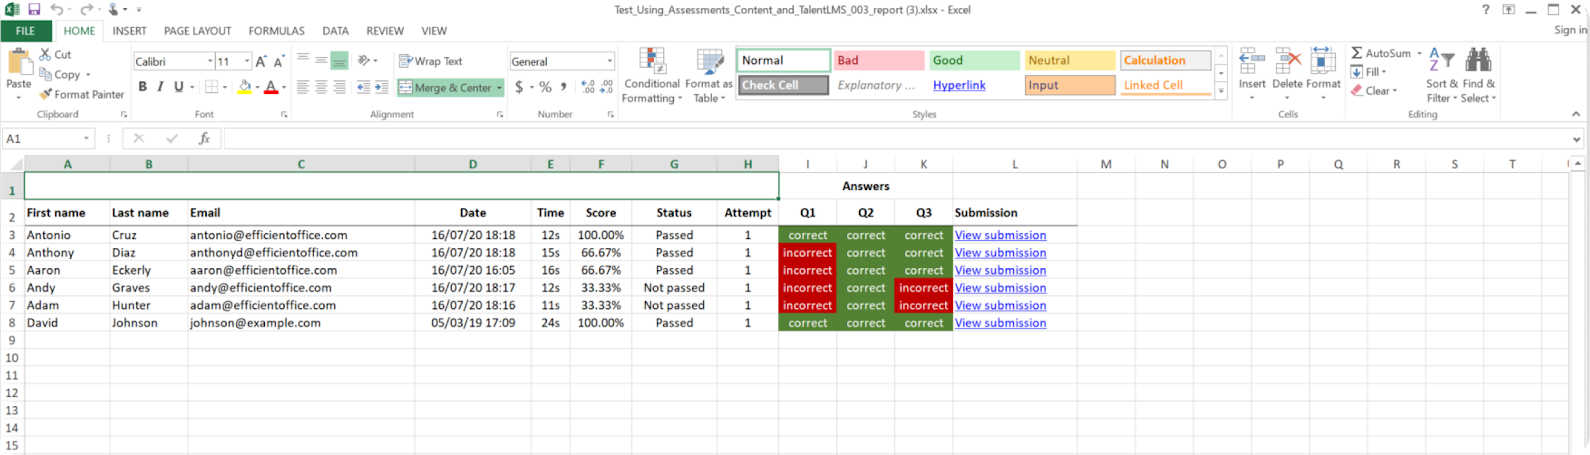This screenshot has height=455, width=1590.
Task: Open Sort & Filter
Action: tap(1441, 75)
